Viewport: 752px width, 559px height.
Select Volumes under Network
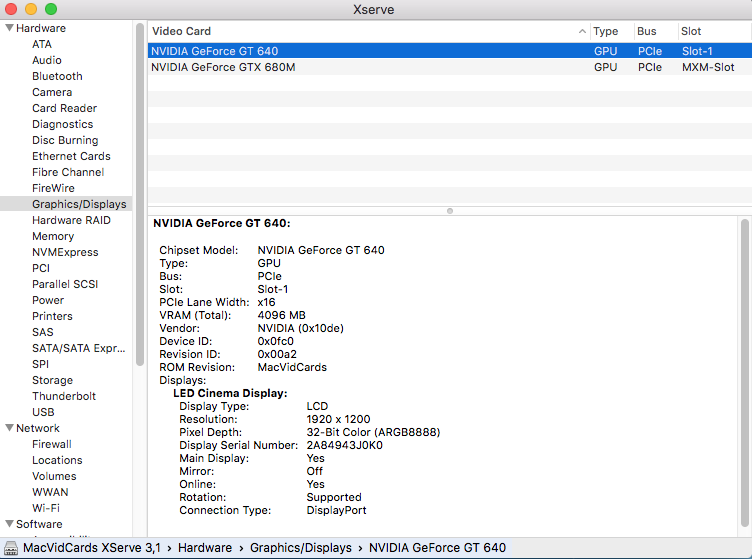click(54, 476)
